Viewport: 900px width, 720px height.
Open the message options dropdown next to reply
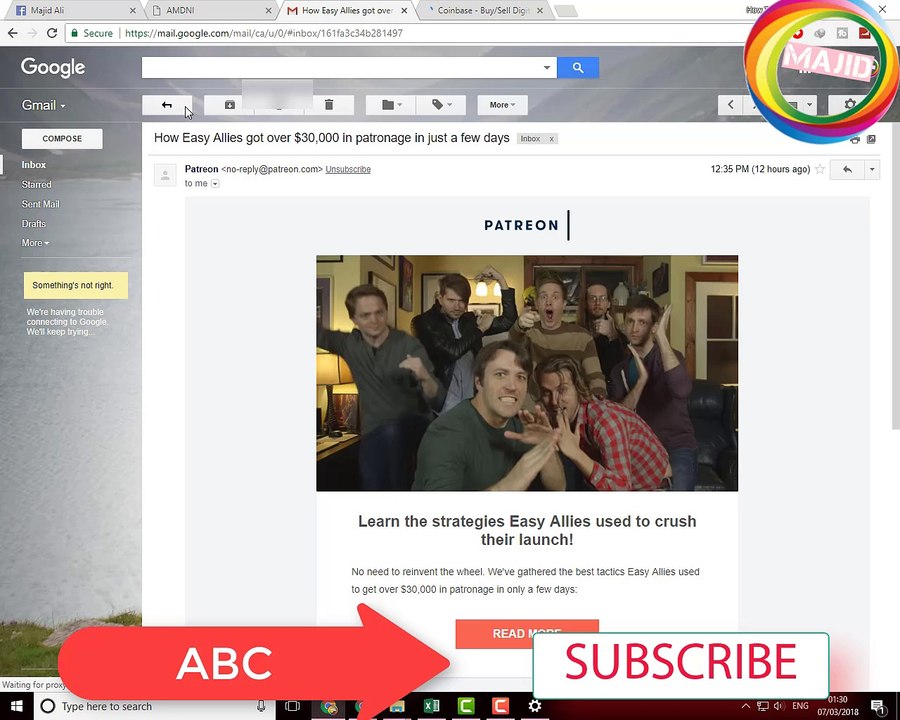coord(872,169)
